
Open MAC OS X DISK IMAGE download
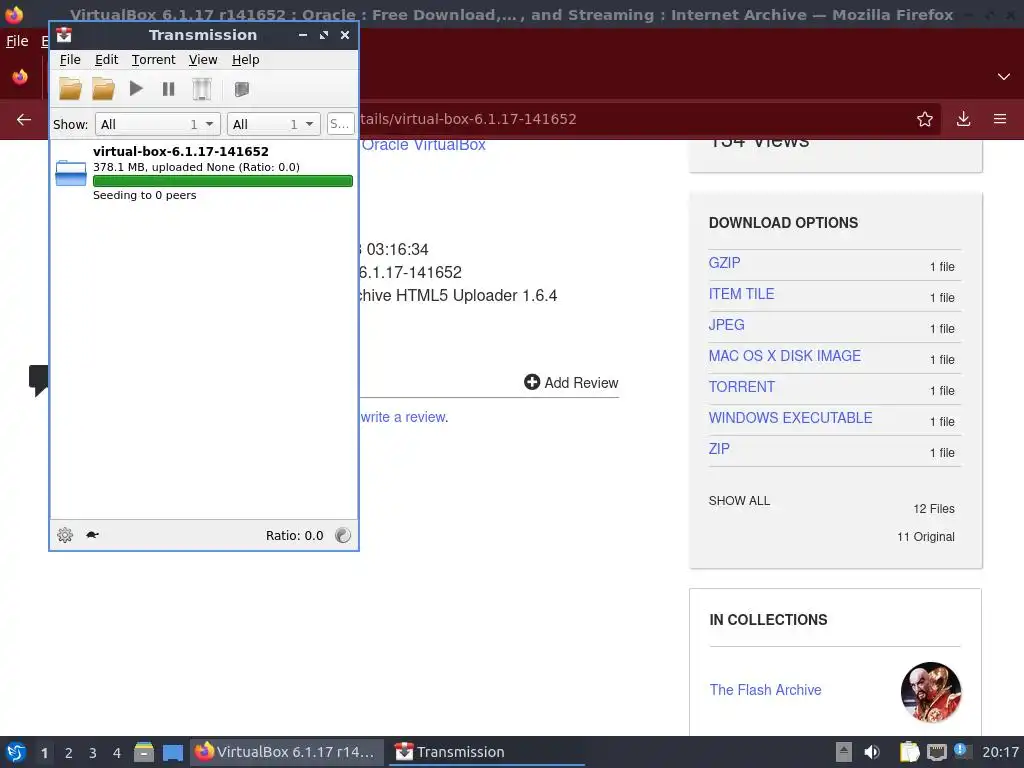click(x=784, y=356)
